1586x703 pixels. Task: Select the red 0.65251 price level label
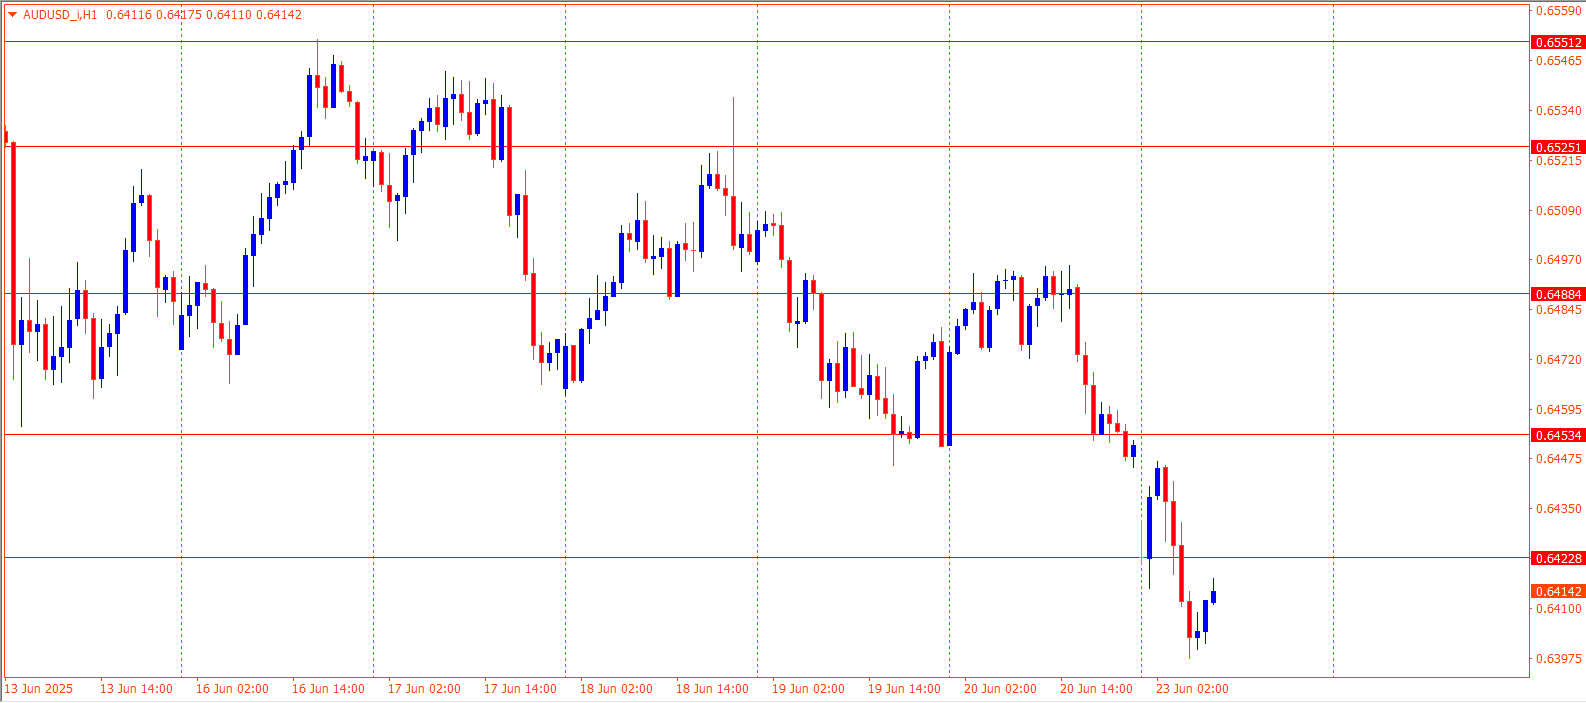coord(1558,147)
